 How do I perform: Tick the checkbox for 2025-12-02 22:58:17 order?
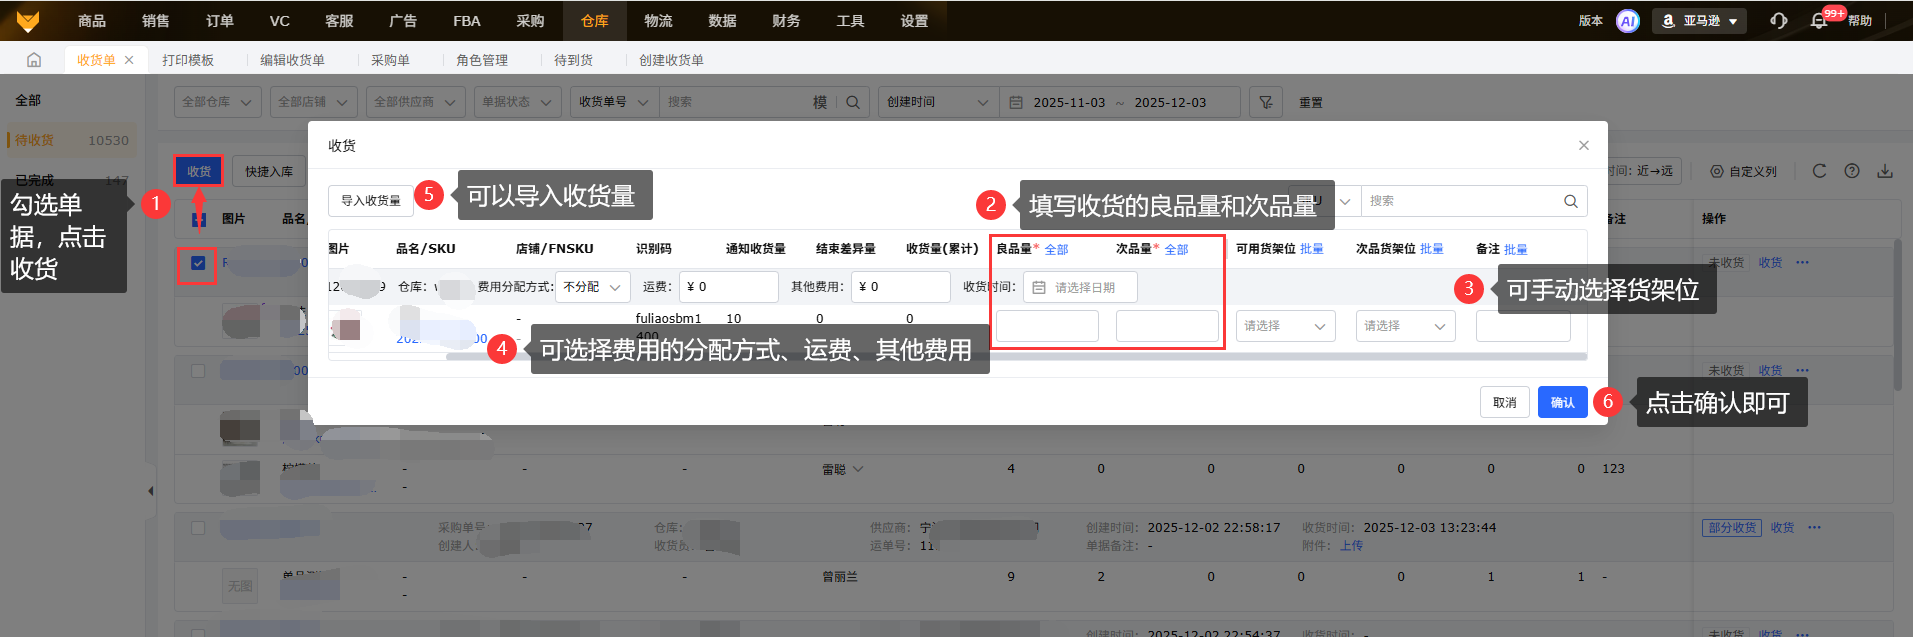198,528
